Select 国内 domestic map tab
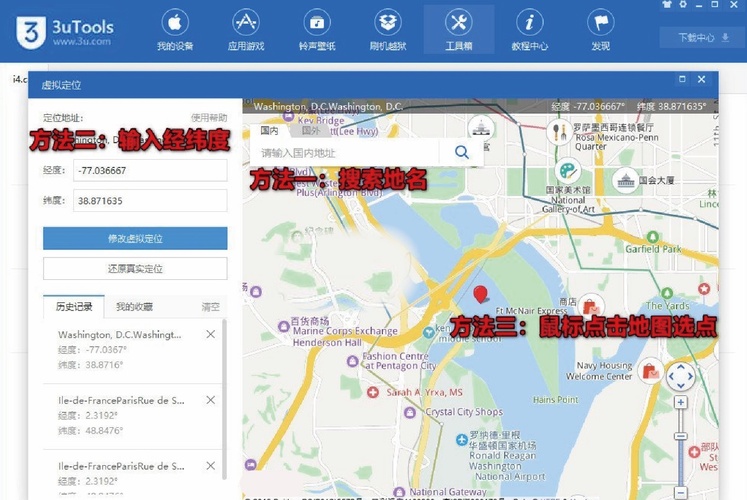This screenshot has height=500, width=747. click(x=270, y=130)
